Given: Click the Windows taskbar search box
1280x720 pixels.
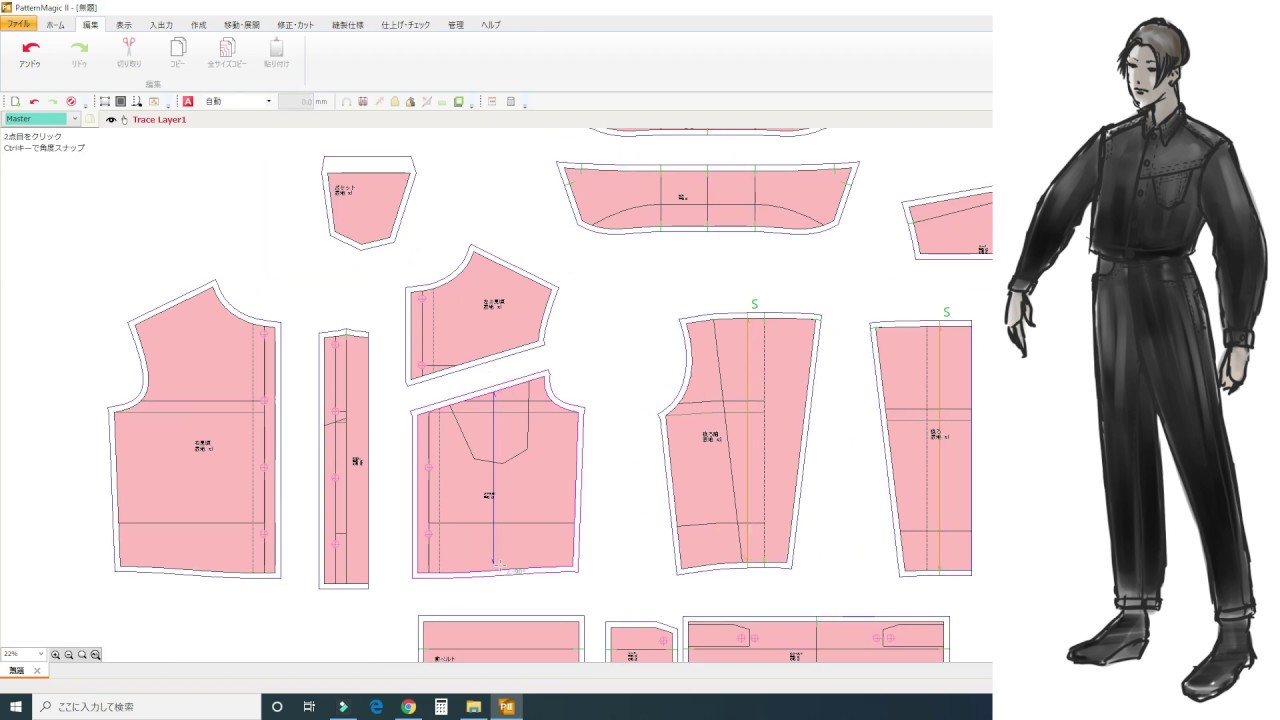Looking at the screenshot, I should click(147, 707).
